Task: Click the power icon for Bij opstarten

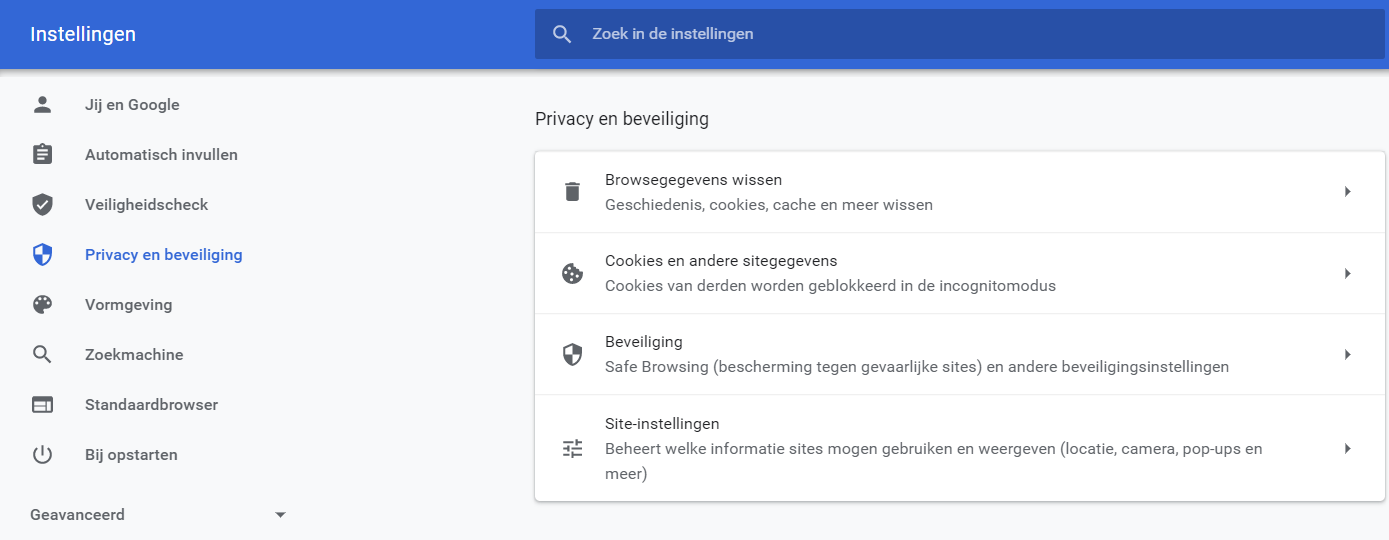Action: tap(42, 455)
